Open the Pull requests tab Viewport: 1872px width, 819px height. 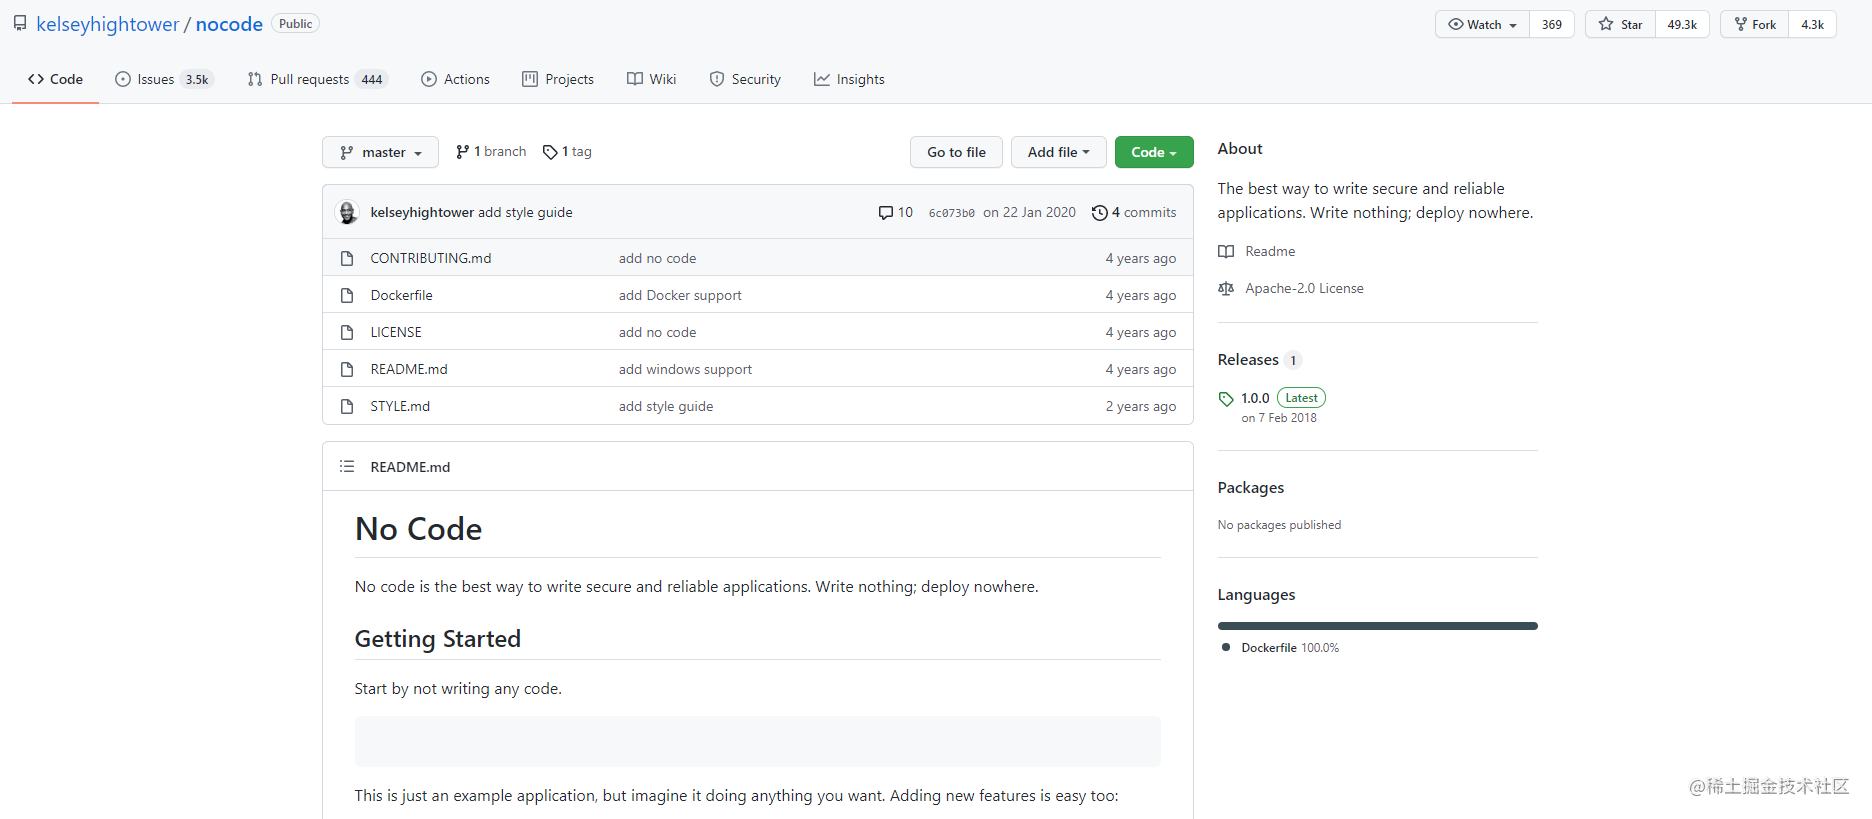(x=317, y=79)
